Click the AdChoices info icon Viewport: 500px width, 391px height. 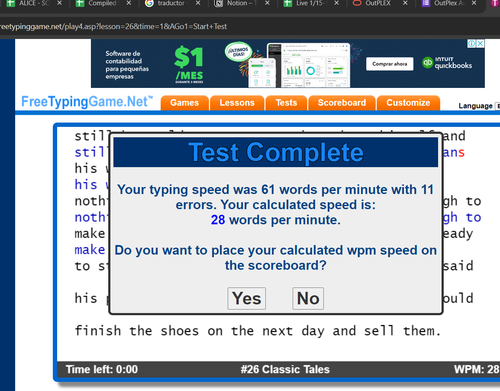[x=472, y=44]
